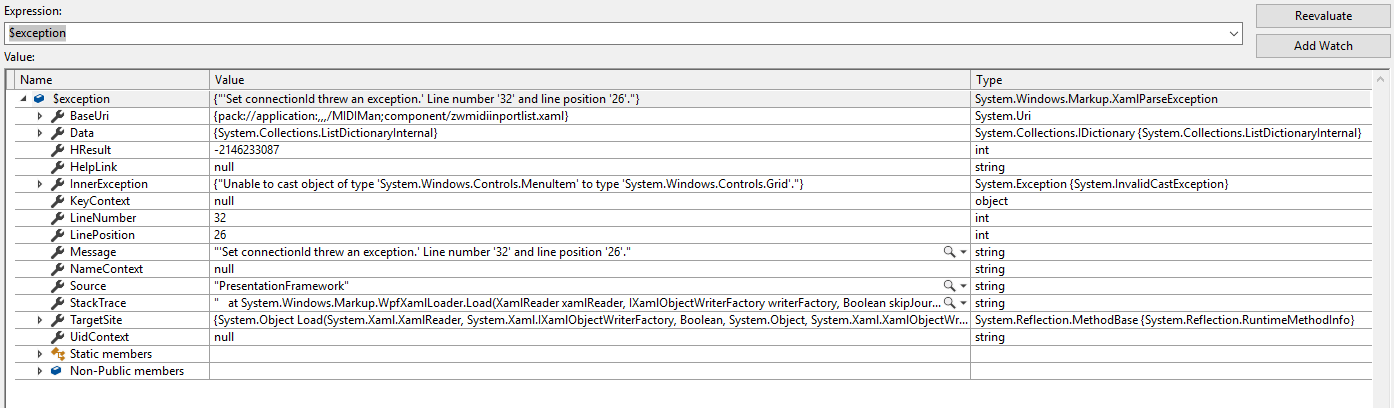Viewport: 1394px width, 408px height.
Task: Open StackTrace visualizer dropdown arrow
Action: tap(963, 303)
